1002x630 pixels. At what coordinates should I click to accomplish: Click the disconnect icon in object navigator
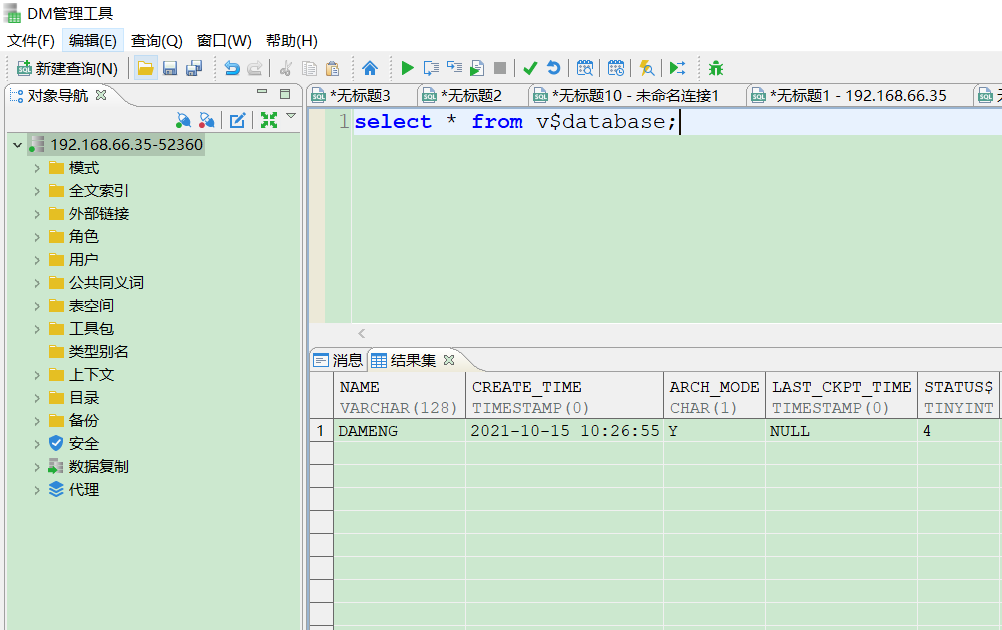click(x=206, y=119)
